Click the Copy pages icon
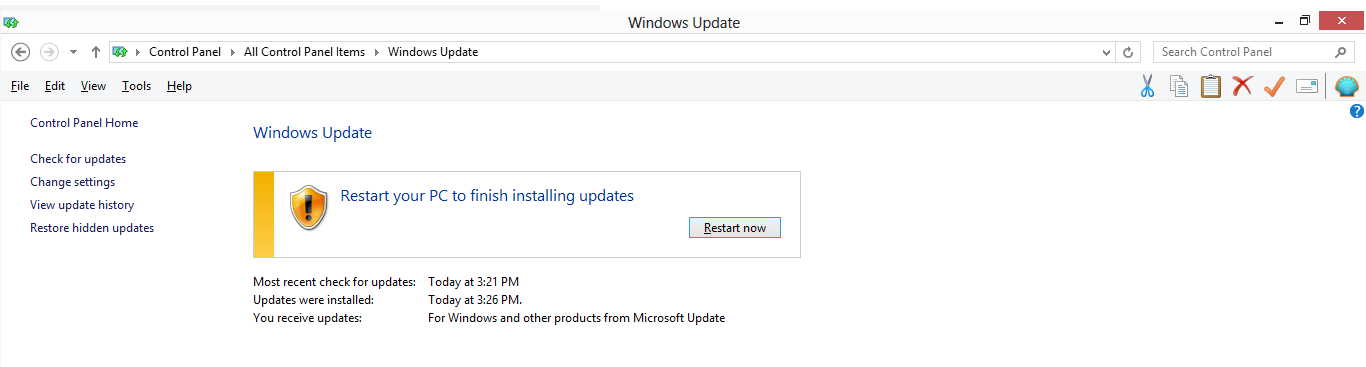 pos(1179,87)
